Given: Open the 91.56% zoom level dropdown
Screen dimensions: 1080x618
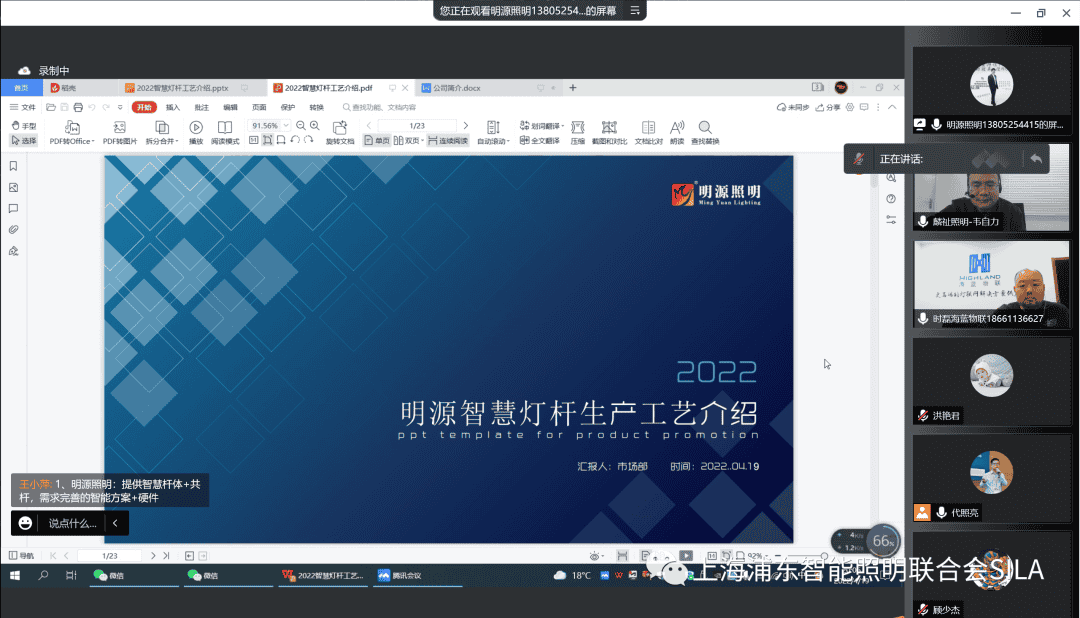Looking at the screenshot, I should click(x=286, y=125).
